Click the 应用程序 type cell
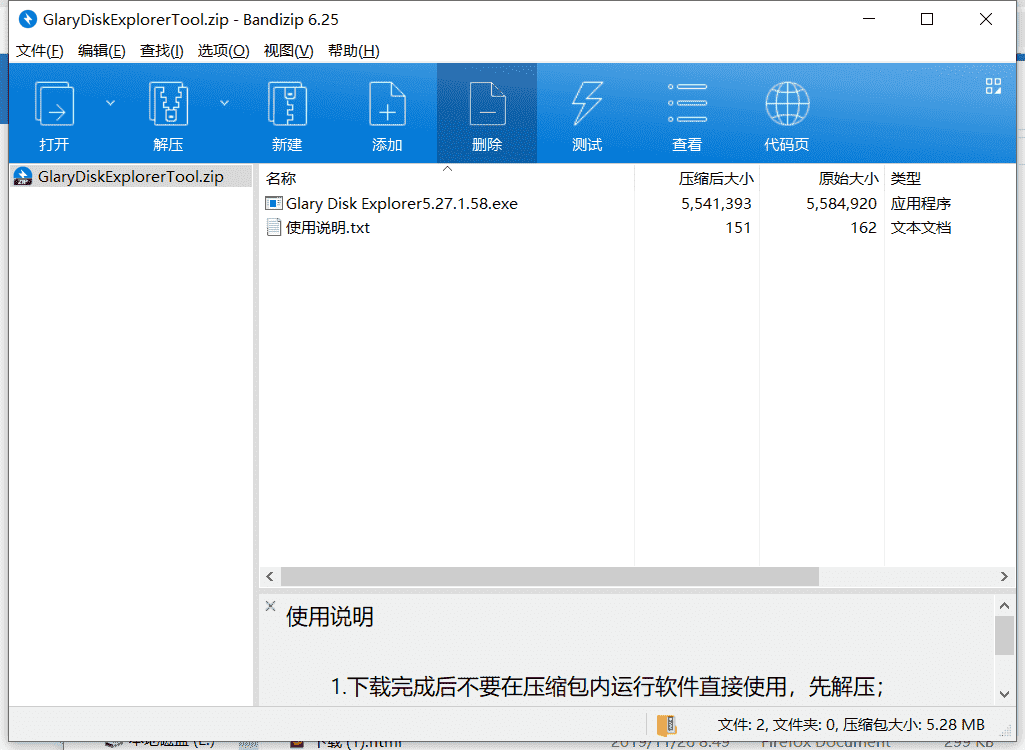 [x=920, y=204]
